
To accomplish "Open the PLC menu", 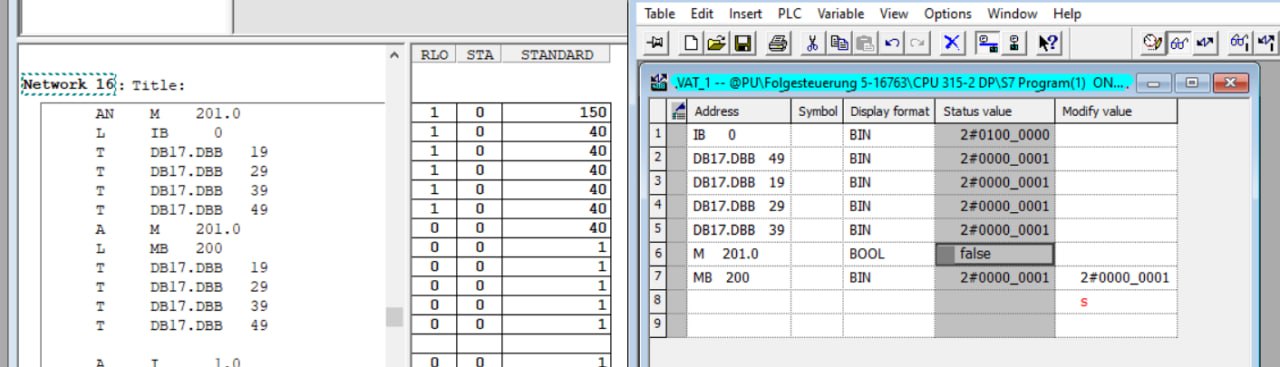I will point(790,14).
